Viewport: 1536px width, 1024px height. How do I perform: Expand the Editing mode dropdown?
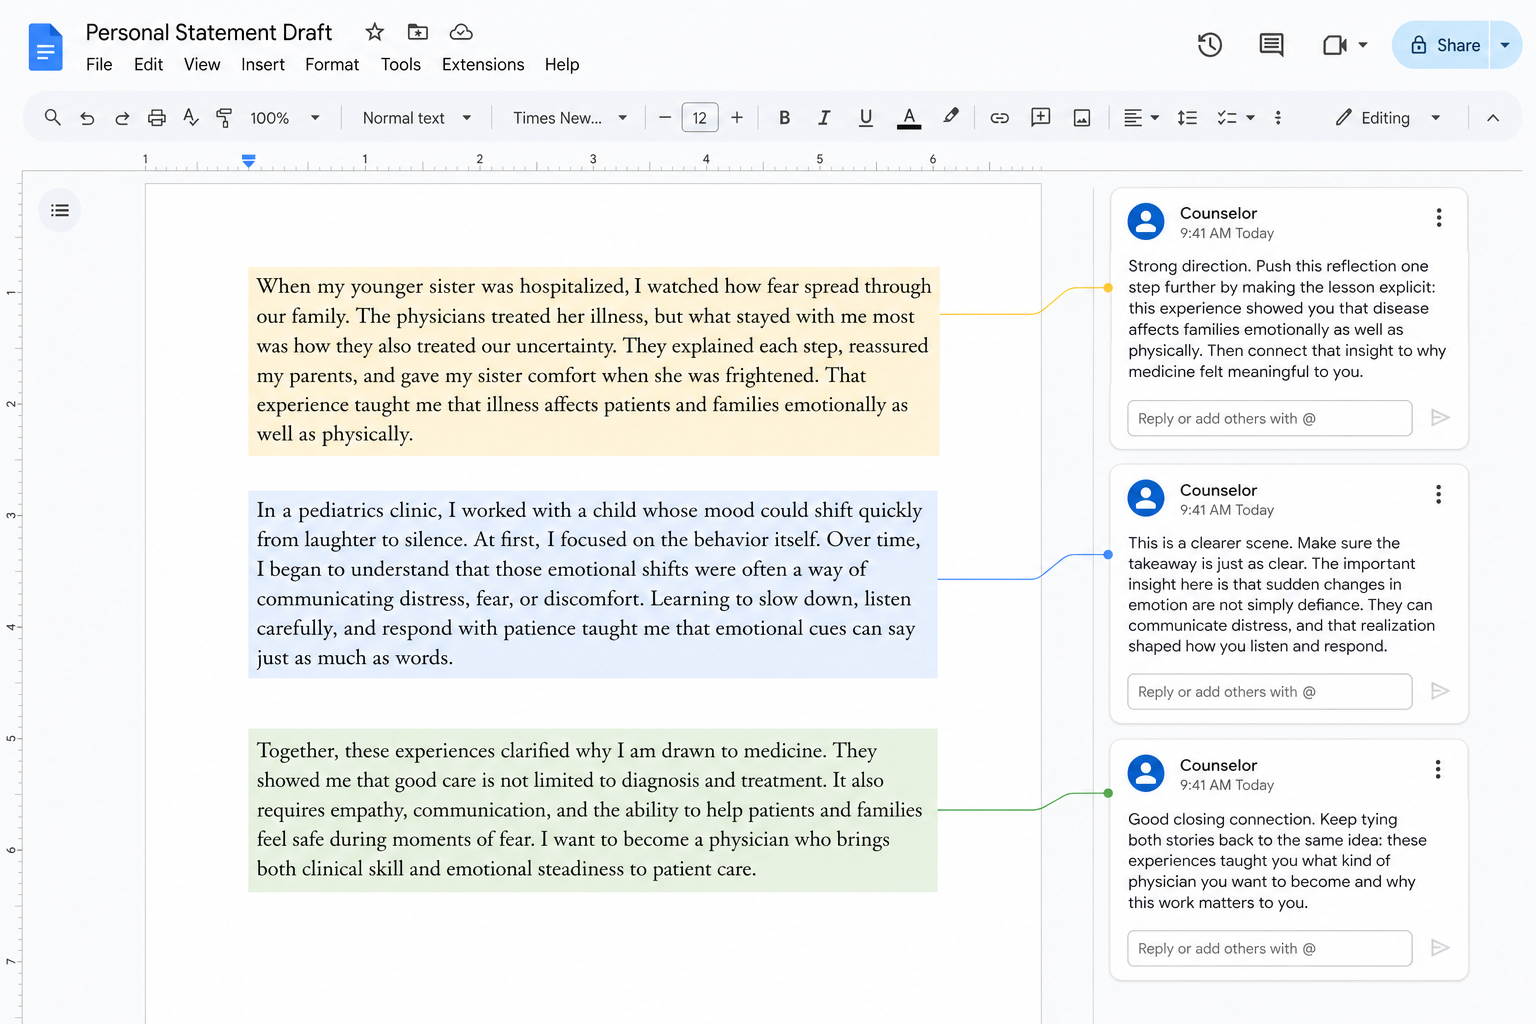click(x=1388, y=118)
